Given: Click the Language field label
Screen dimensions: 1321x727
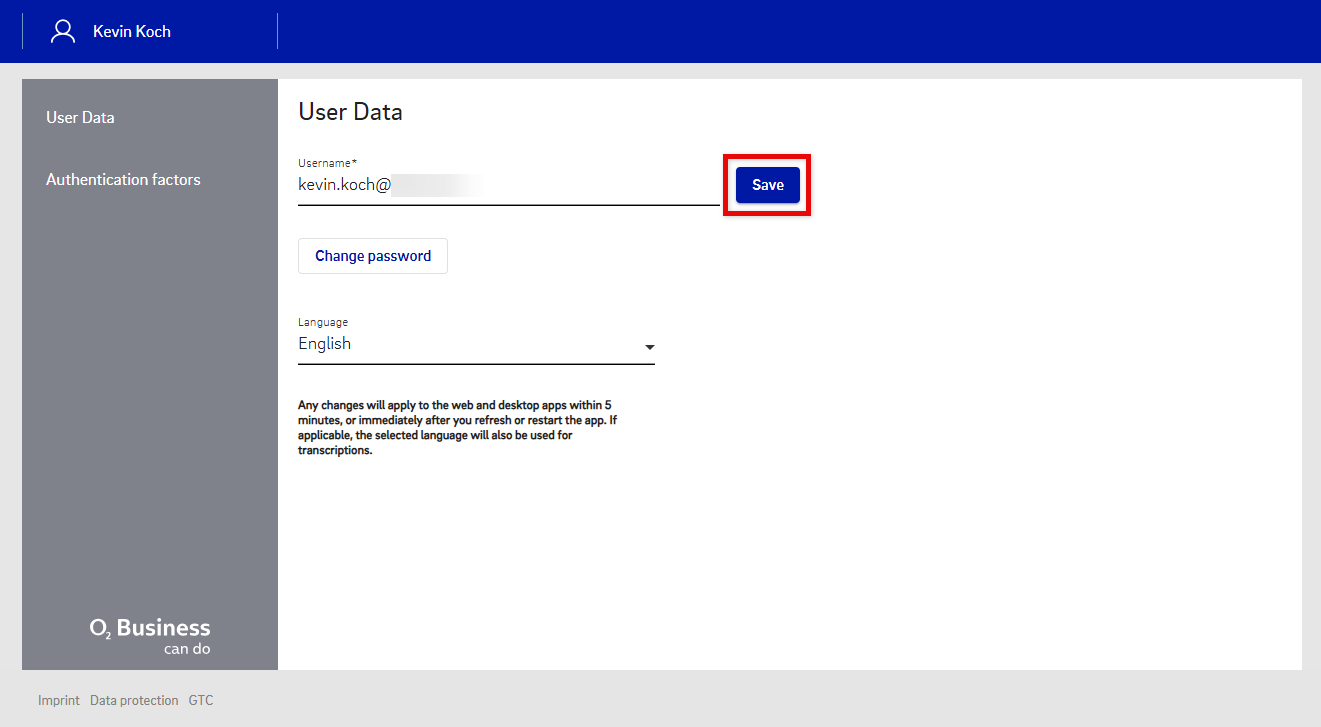Looking at the screenshot, I should click(323, 322).
